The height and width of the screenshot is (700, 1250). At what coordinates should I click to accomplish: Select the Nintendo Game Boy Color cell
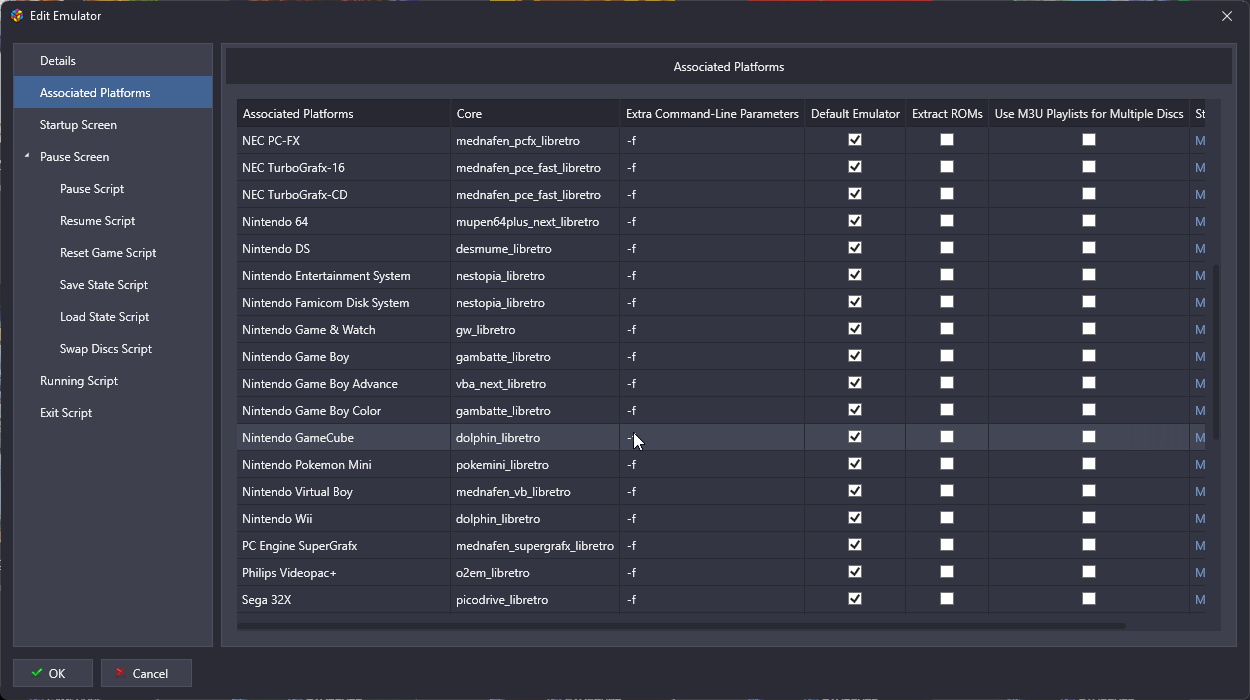pos(344,411)
